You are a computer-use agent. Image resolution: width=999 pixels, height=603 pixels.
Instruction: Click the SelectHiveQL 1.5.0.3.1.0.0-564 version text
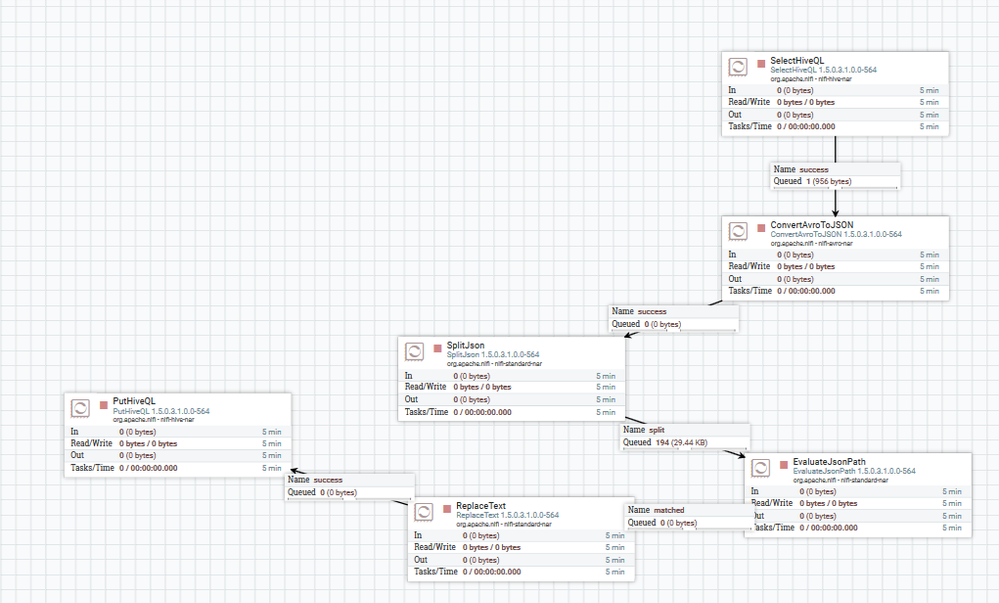point(823,70)
